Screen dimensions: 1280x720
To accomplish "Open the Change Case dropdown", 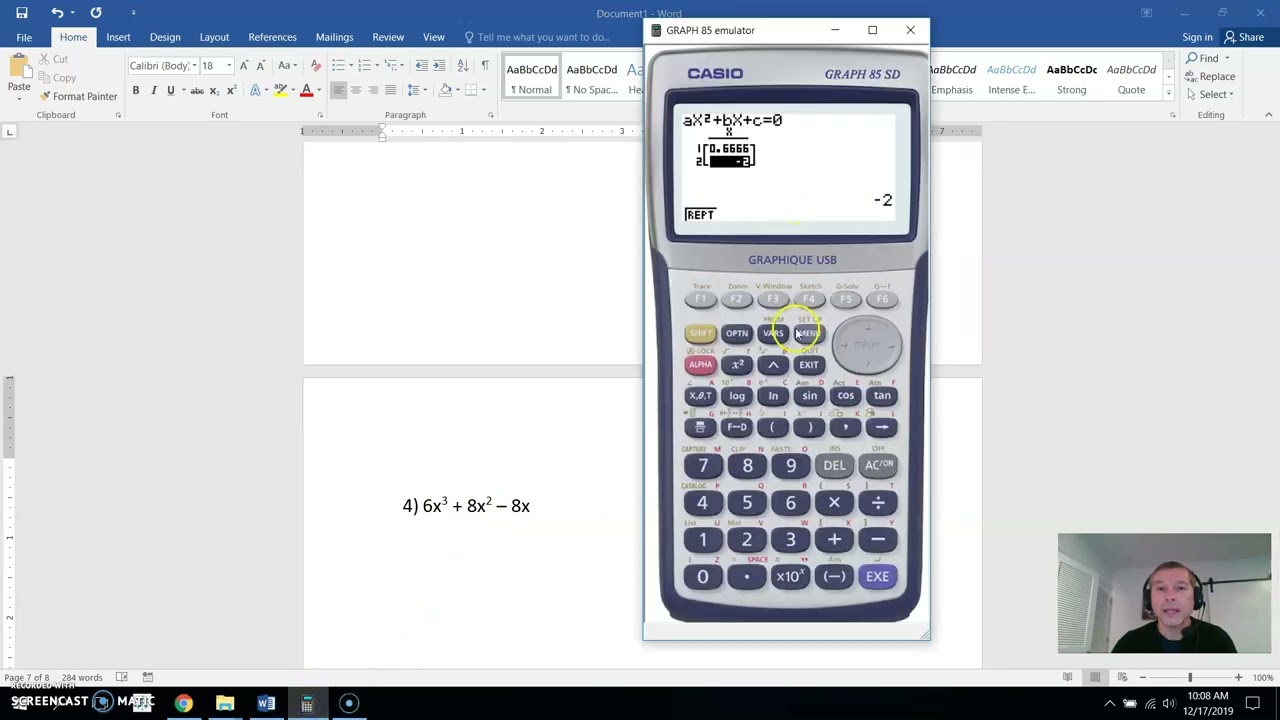I will [x=287, y=65].
